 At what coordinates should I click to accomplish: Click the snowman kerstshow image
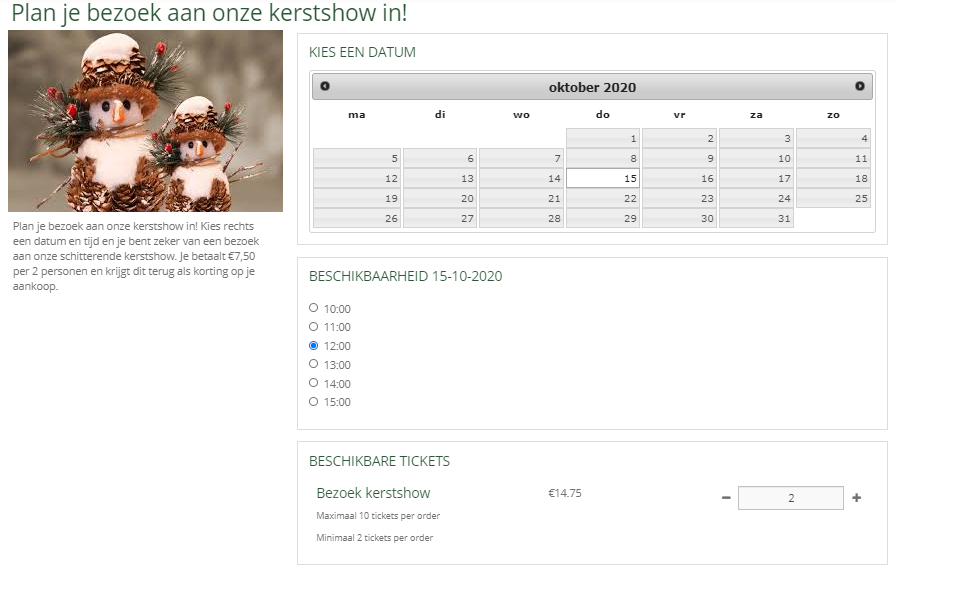[x=145, y=121]
